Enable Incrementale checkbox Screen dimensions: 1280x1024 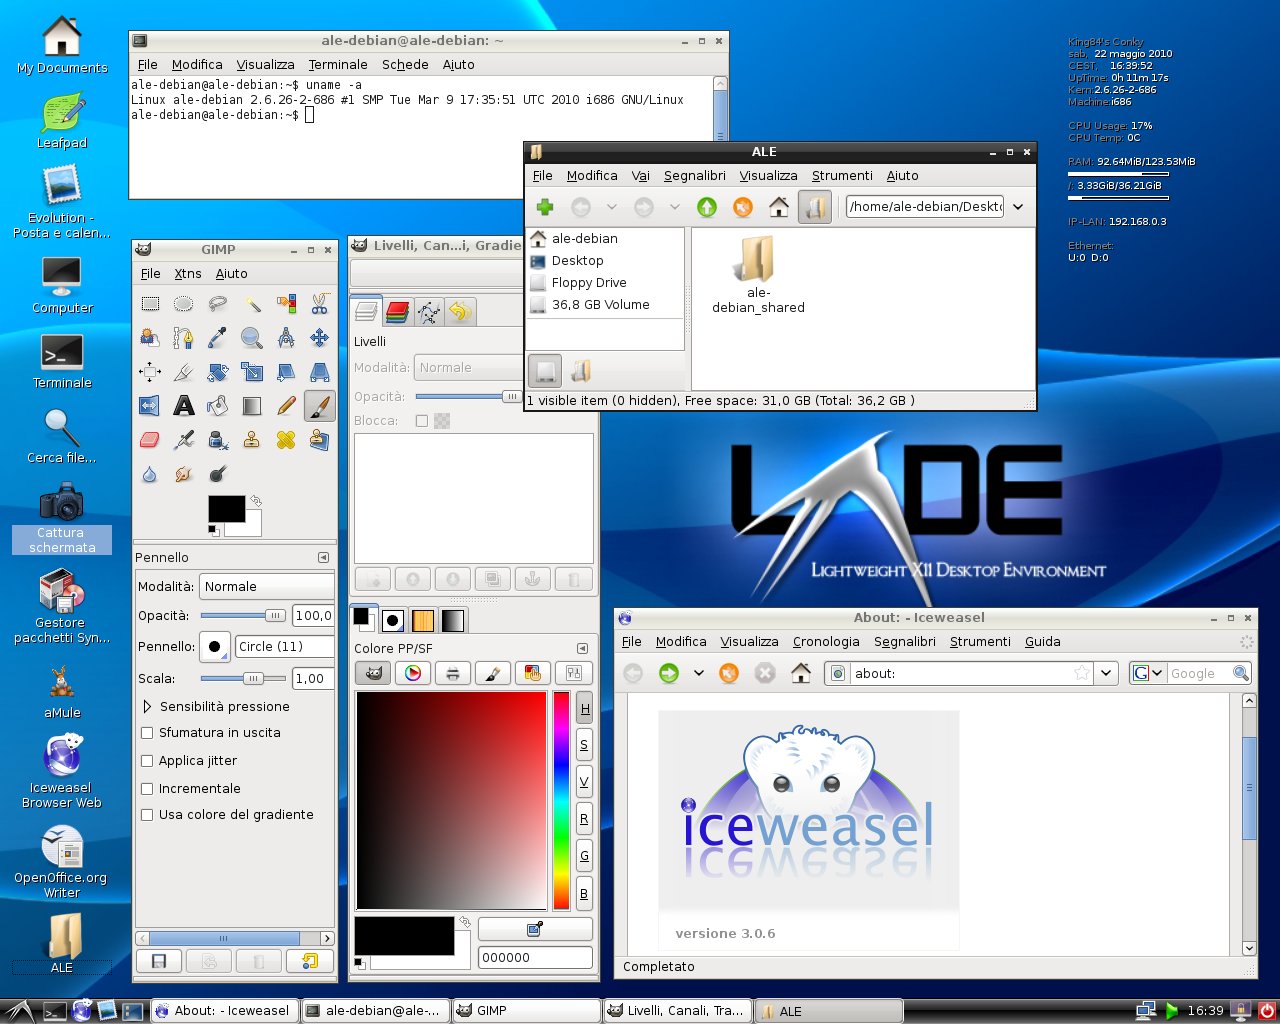(x=147, y=789)
